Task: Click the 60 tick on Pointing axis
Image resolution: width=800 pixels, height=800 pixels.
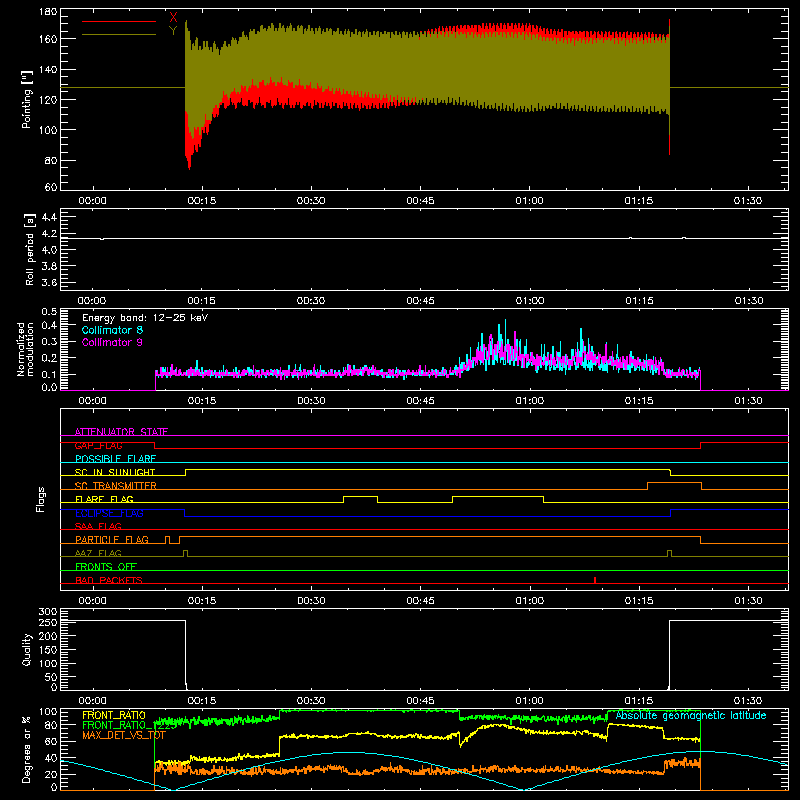Action: point(51,187)
